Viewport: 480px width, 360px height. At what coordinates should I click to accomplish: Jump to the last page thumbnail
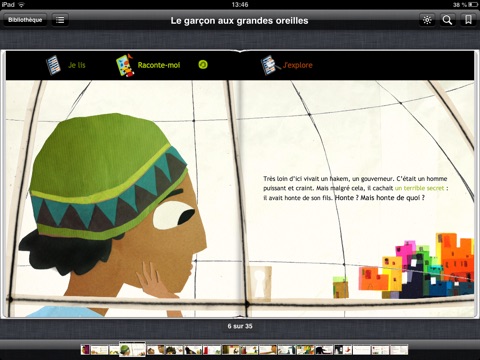click(399, 350)
